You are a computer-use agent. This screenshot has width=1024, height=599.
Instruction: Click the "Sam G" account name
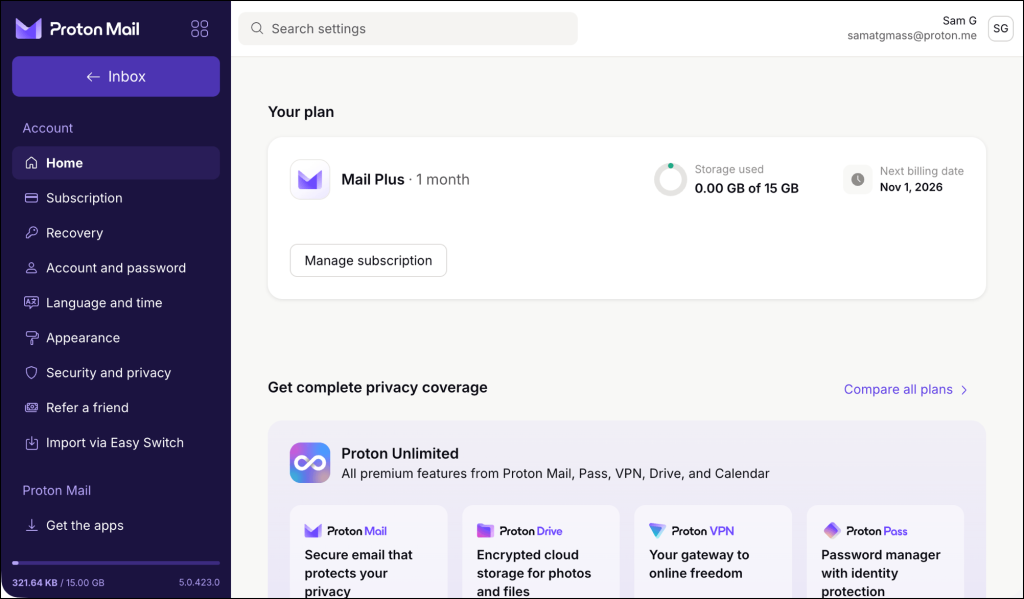(x=959, y=21)
